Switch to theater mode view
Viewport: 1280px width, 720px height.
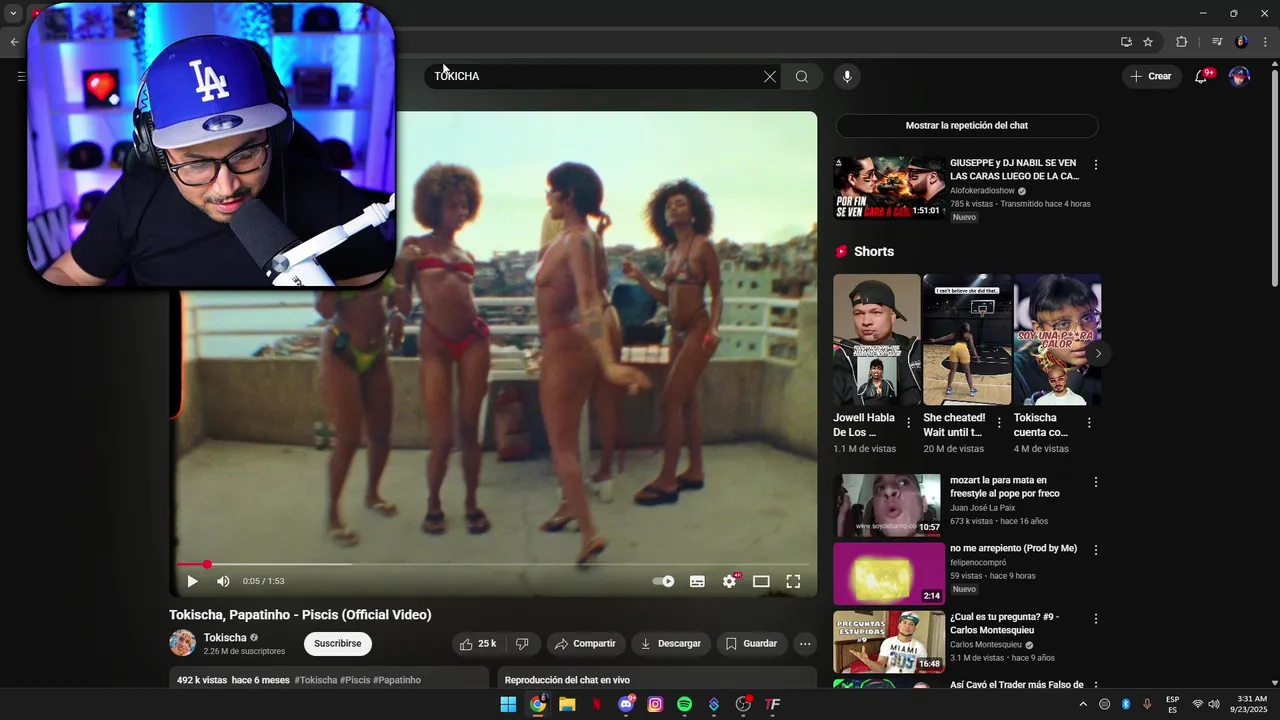click(x=761, y=581)
